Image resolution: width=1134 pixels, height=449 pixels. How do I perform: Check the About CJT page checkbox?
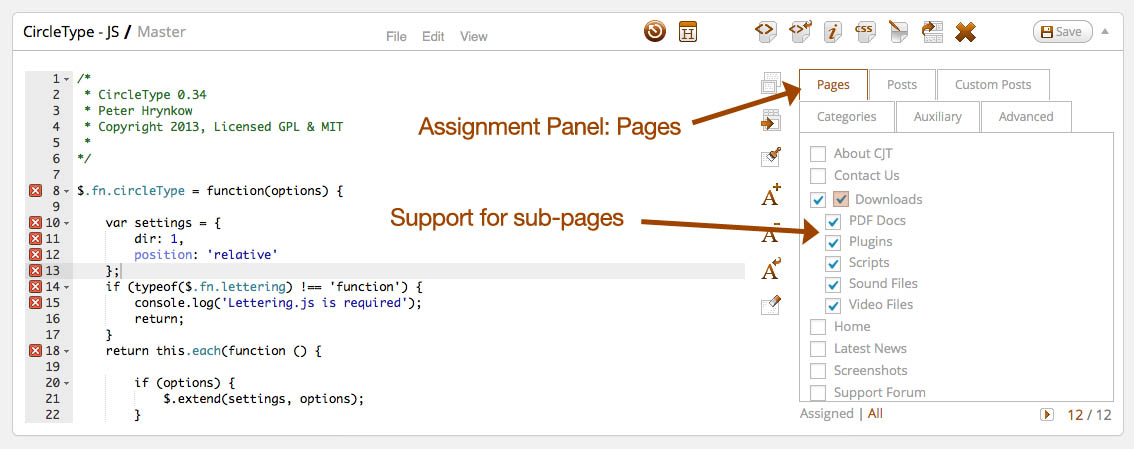(x=818, y=154)
